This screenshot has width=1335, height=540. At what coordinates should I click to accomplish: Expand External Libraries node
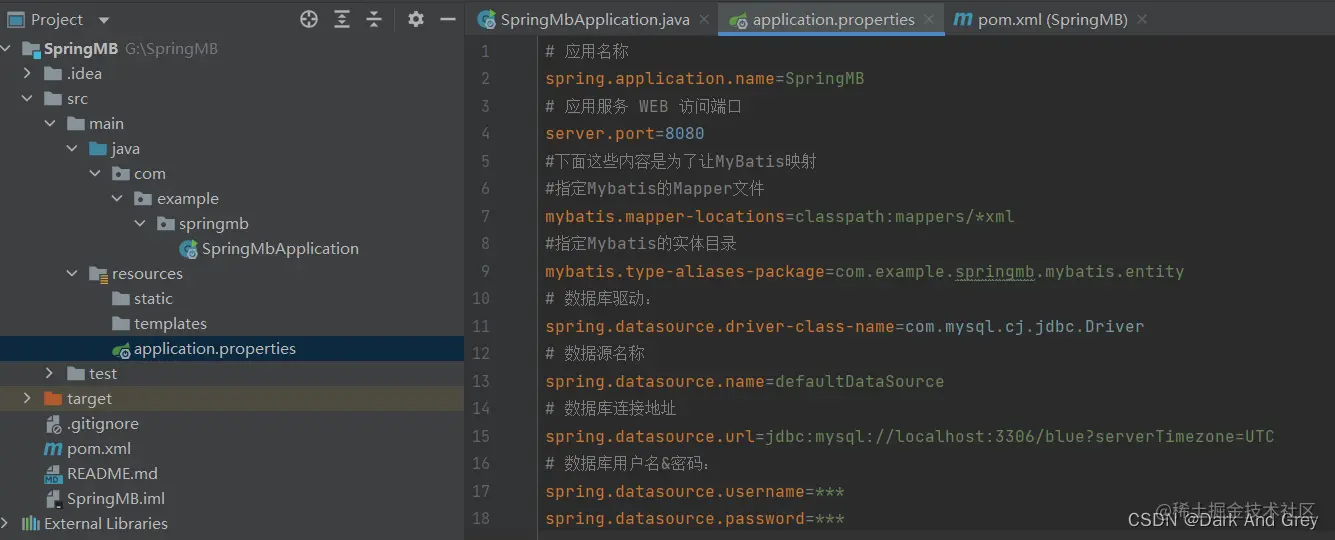click(7, 524)
